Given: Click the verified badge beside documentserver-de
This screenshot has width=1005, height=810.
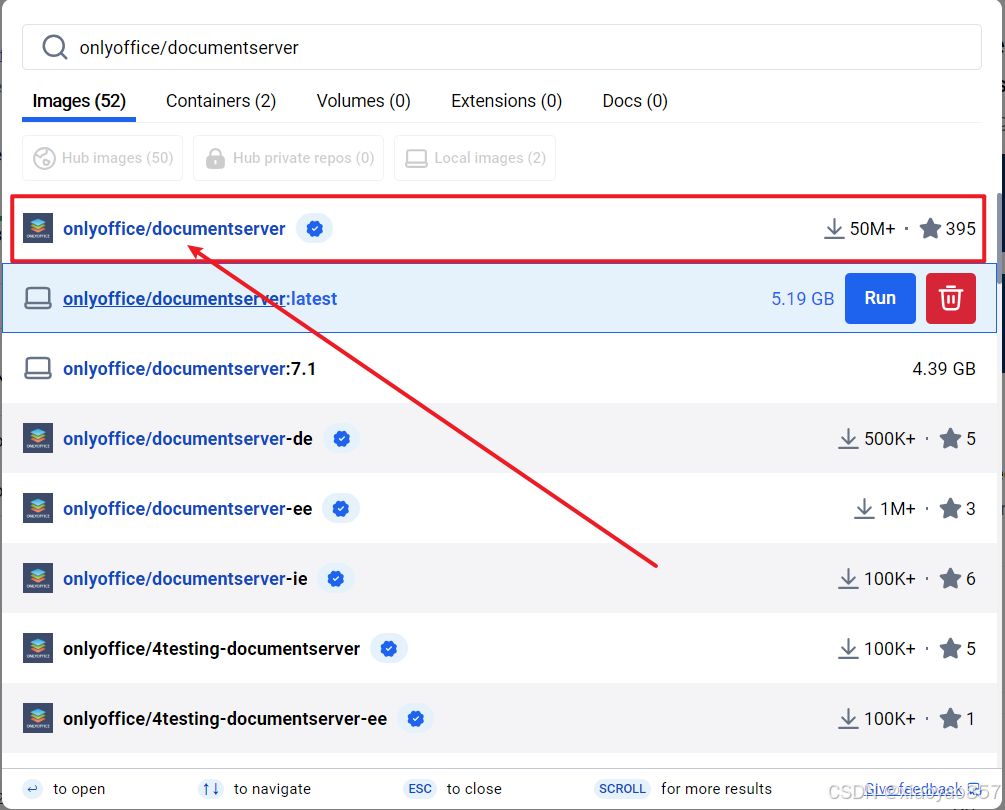Looking at the screenshot, I should (342, 438).
